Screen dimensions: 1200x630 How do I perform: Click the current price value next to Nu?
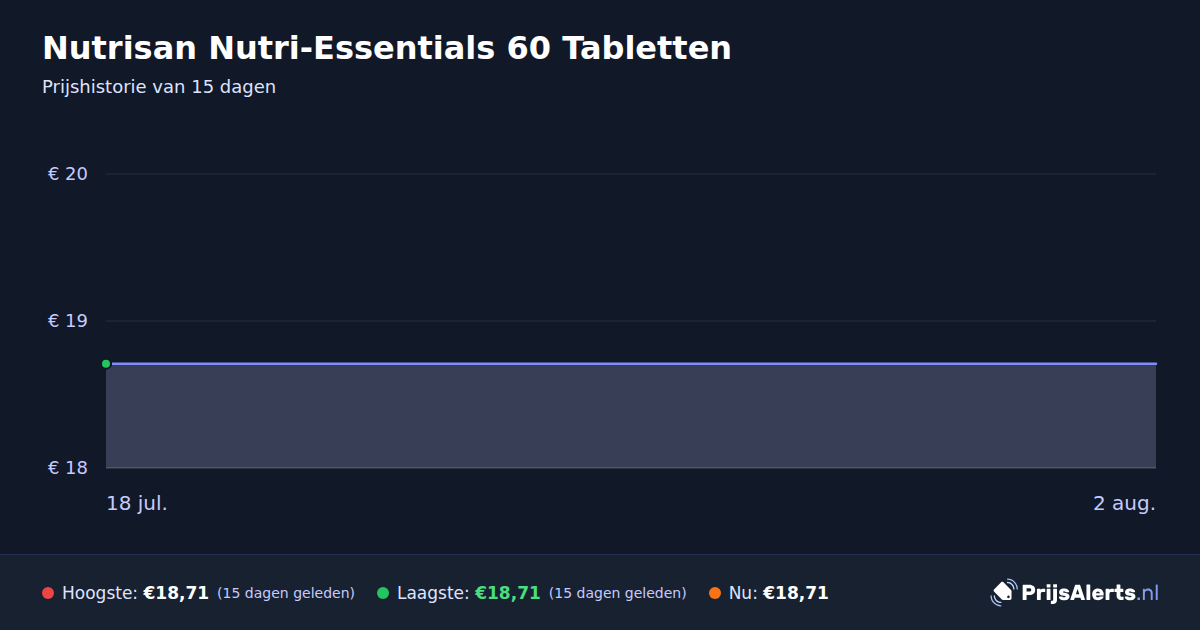(x=795, y=593)
